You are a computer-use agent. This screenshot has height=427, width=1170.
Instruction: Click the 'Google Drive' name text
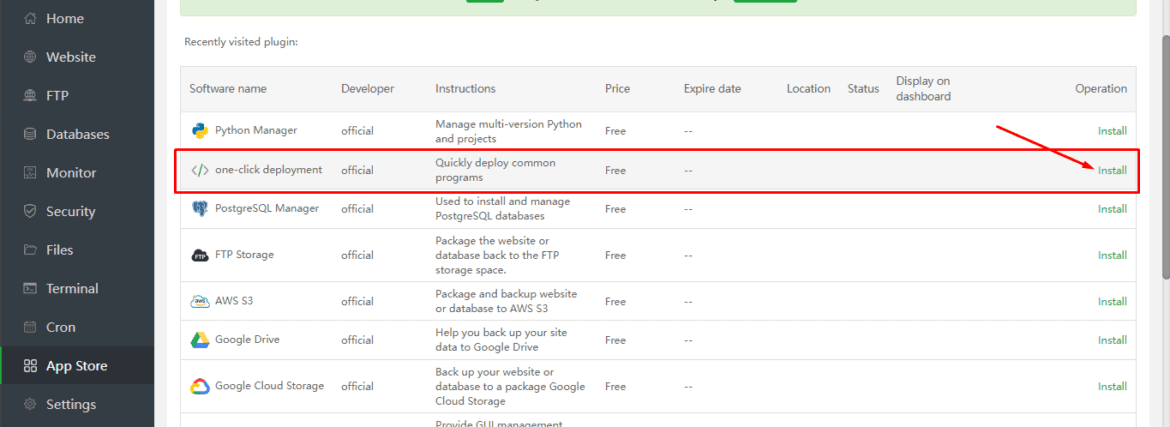248,339
